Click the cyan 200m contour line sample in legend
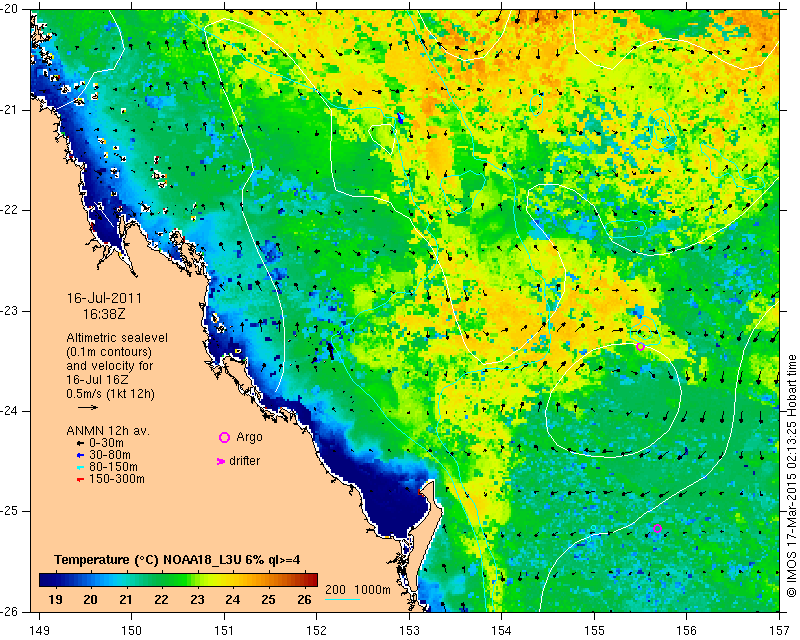 point(342,599)
